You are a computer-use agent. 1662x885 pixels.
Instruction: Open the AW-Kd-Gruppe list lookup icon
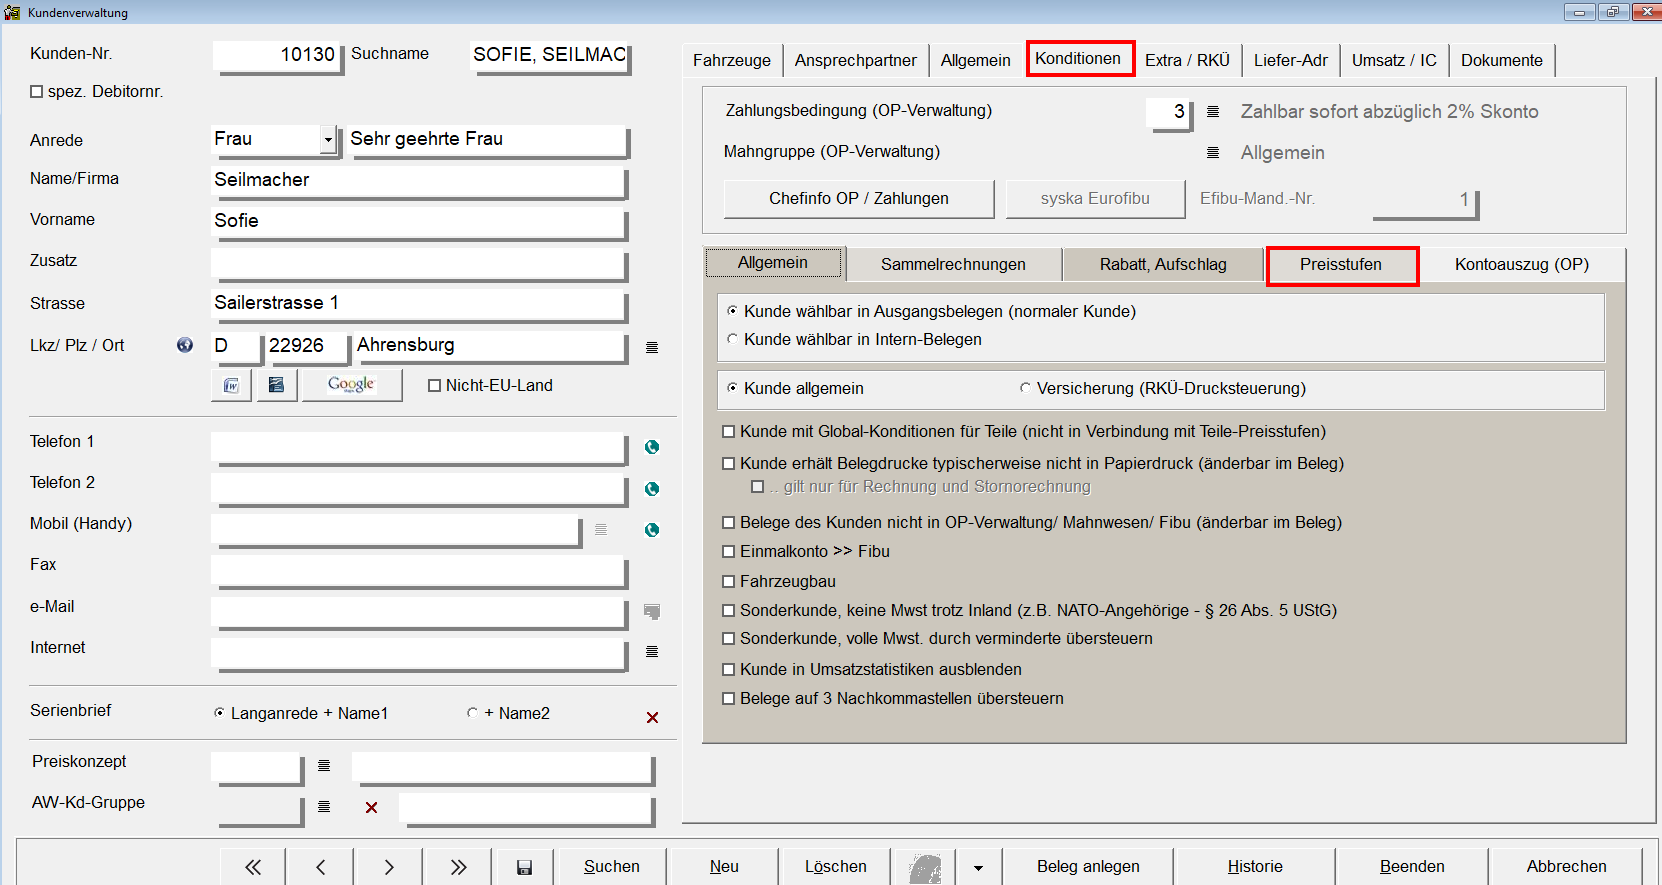point(324,806)
